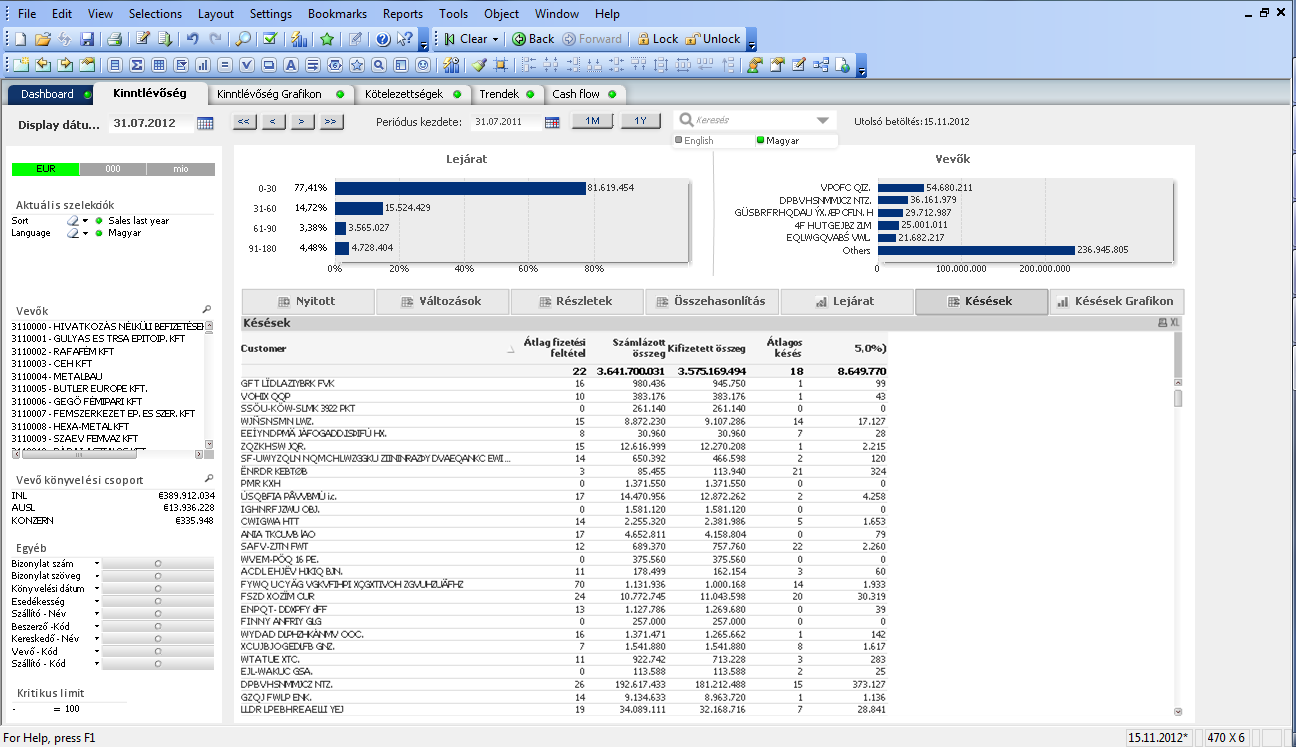This screenshot has width=1296, height=747.
Task: Expand the Könyvelési dátum dropdown
Action: [x=97, y=588]
